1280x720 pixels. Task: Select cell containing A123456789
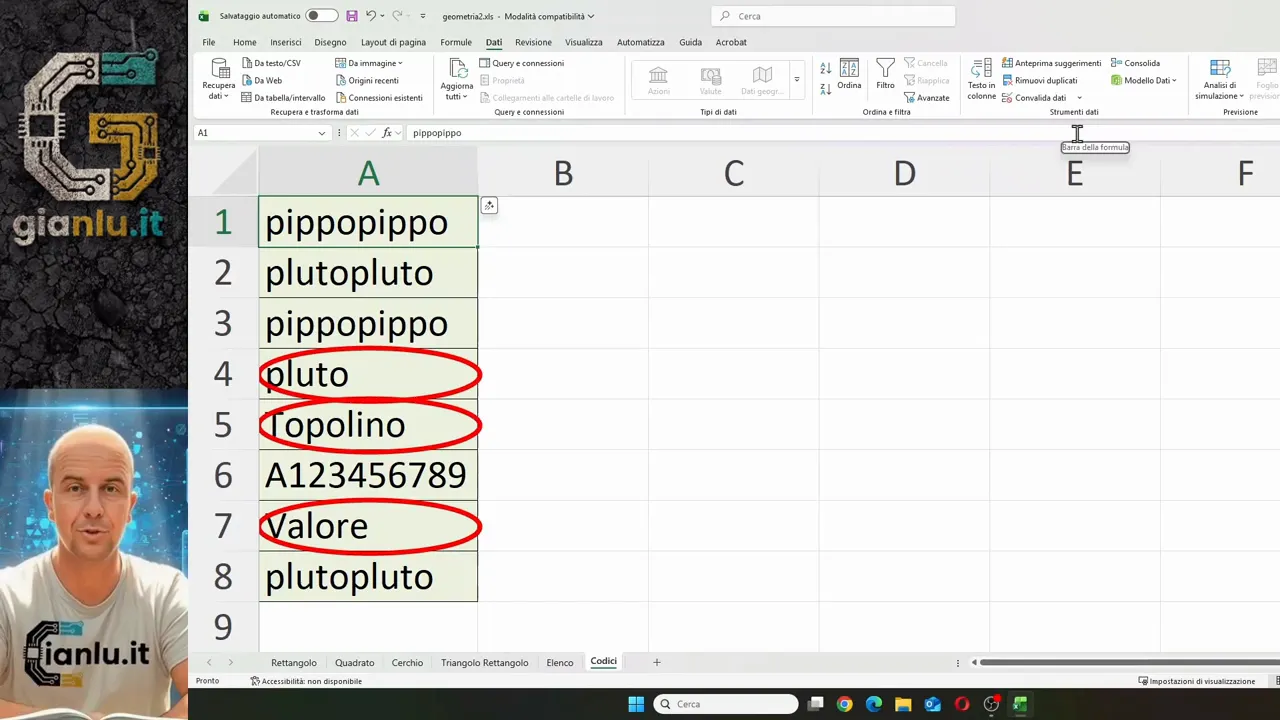pyautogui.click(x=368, y=475)
